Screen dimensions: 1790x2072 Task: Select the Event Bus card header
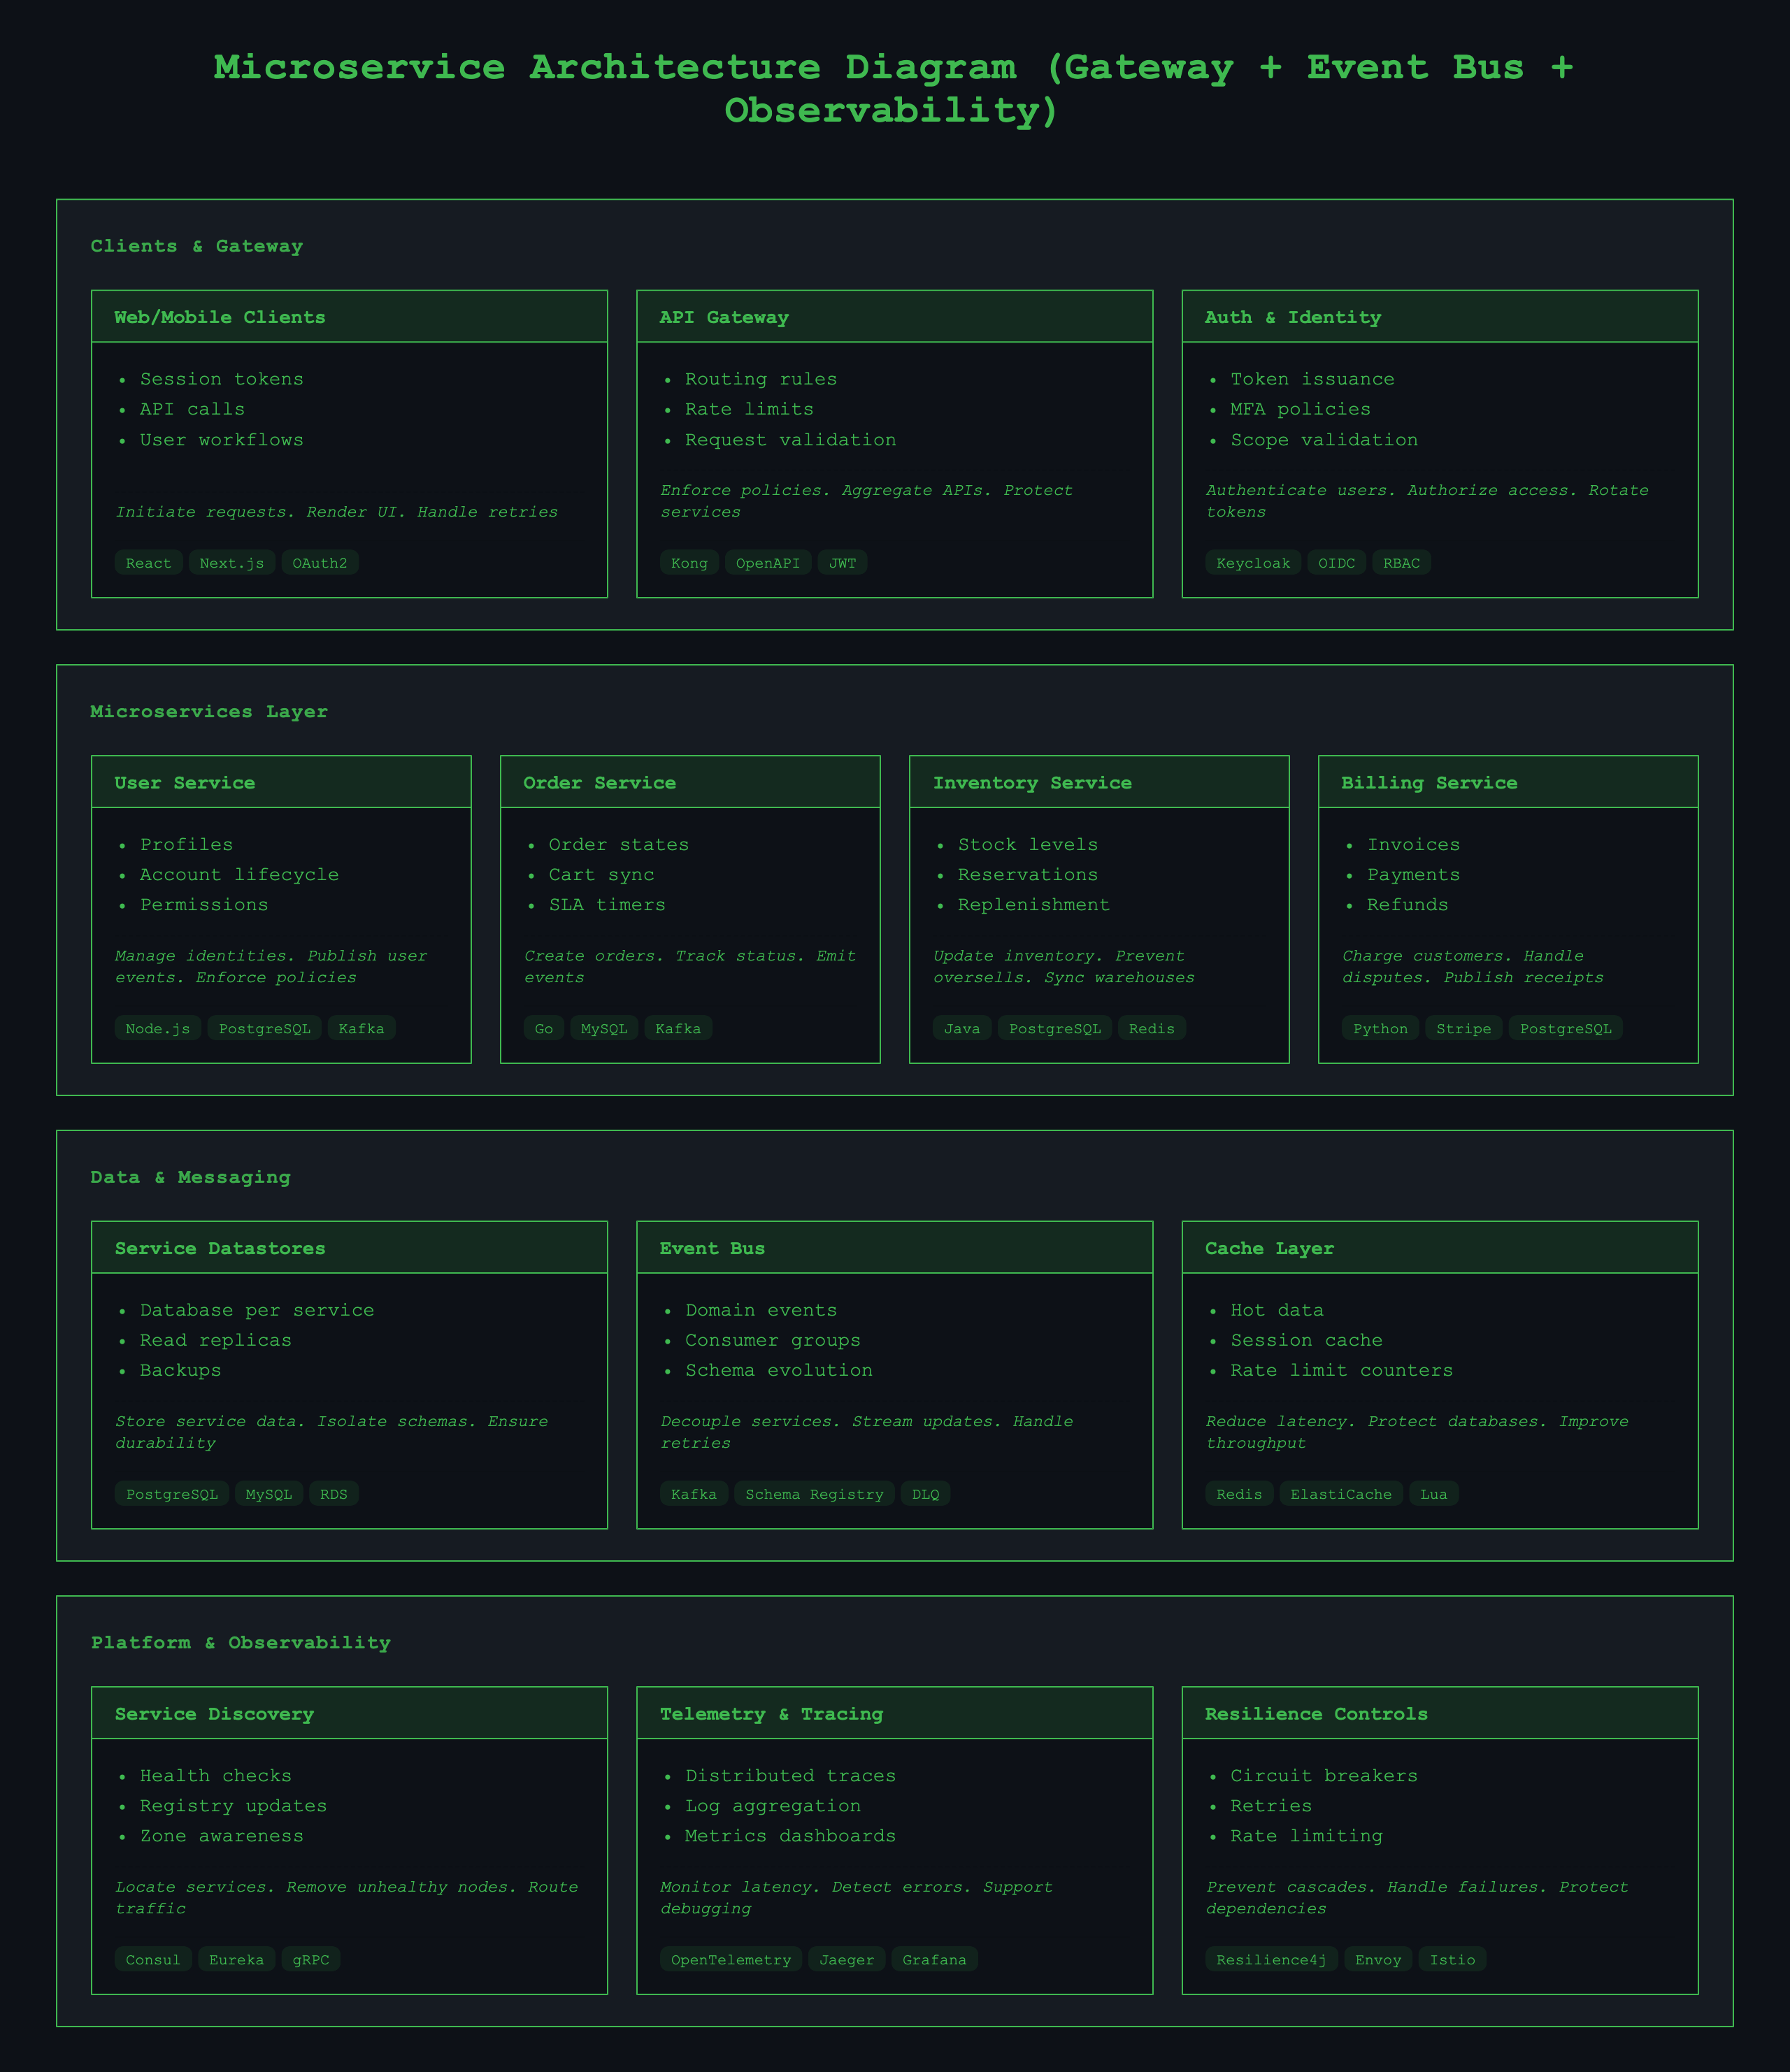(894, 1248)
